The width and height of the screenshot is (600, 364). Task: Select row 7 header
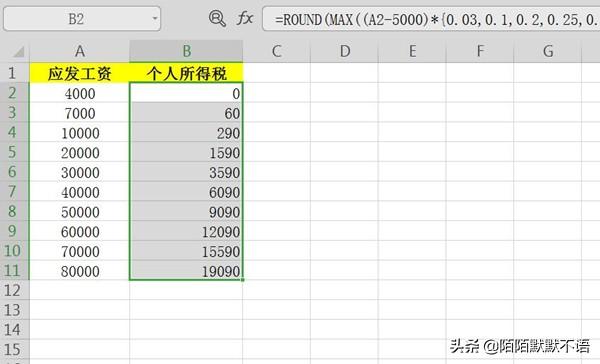coord(15,191)
